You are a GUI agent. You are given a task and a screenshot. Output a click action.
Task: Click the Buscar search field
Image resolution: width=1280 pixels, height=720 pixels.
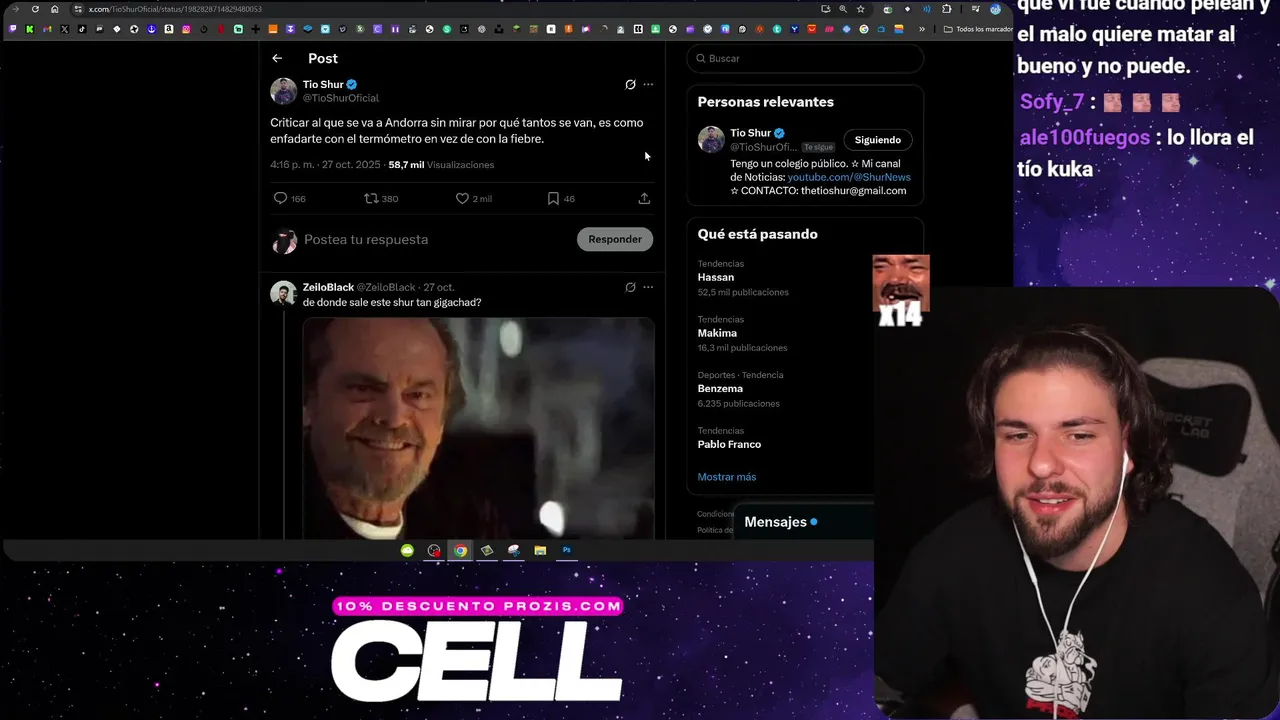pos(805,58)
